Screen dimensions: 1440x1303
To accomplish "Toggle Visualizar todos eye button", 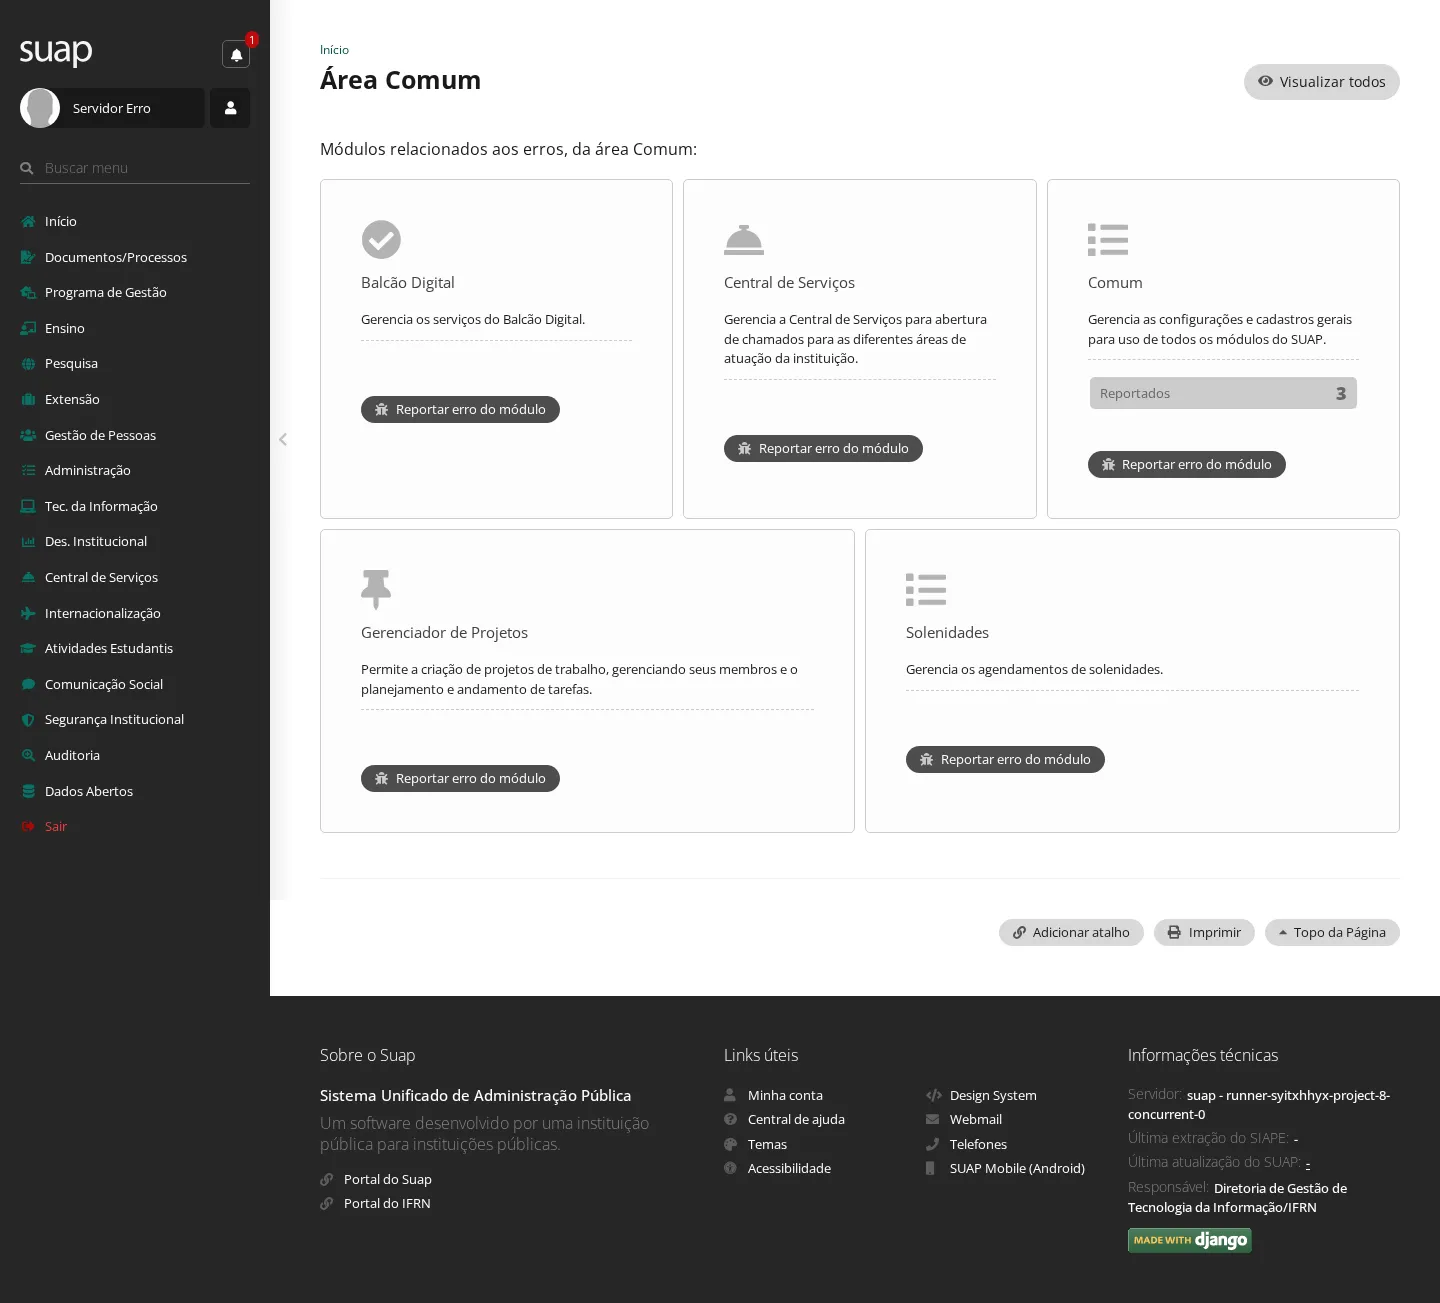I will pos(1322,82).
